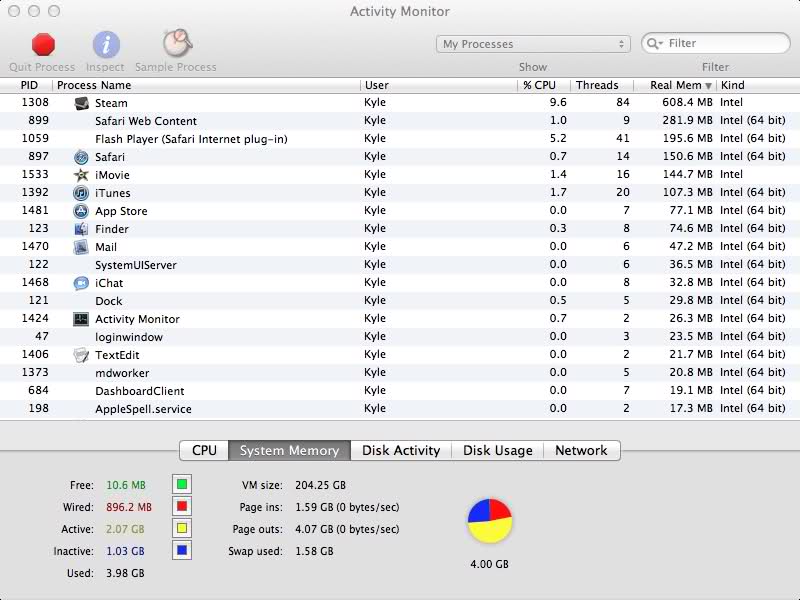Click the iTunes music note icon

pyautogui.click(x=81, y=193)
